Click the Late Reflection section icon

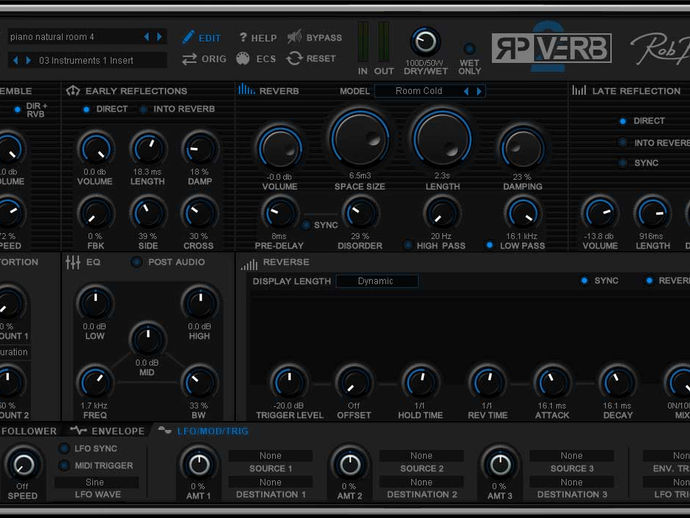click(579, 90)
